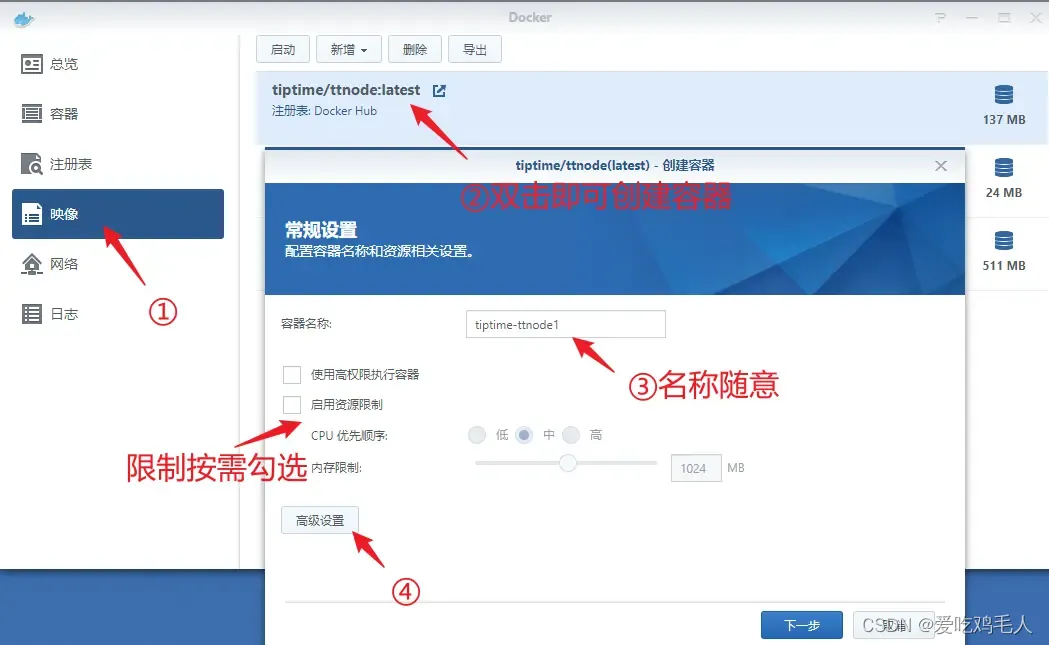Click the 导出 export button
The image size is (1049, 645).
click(x=475, y=50)
